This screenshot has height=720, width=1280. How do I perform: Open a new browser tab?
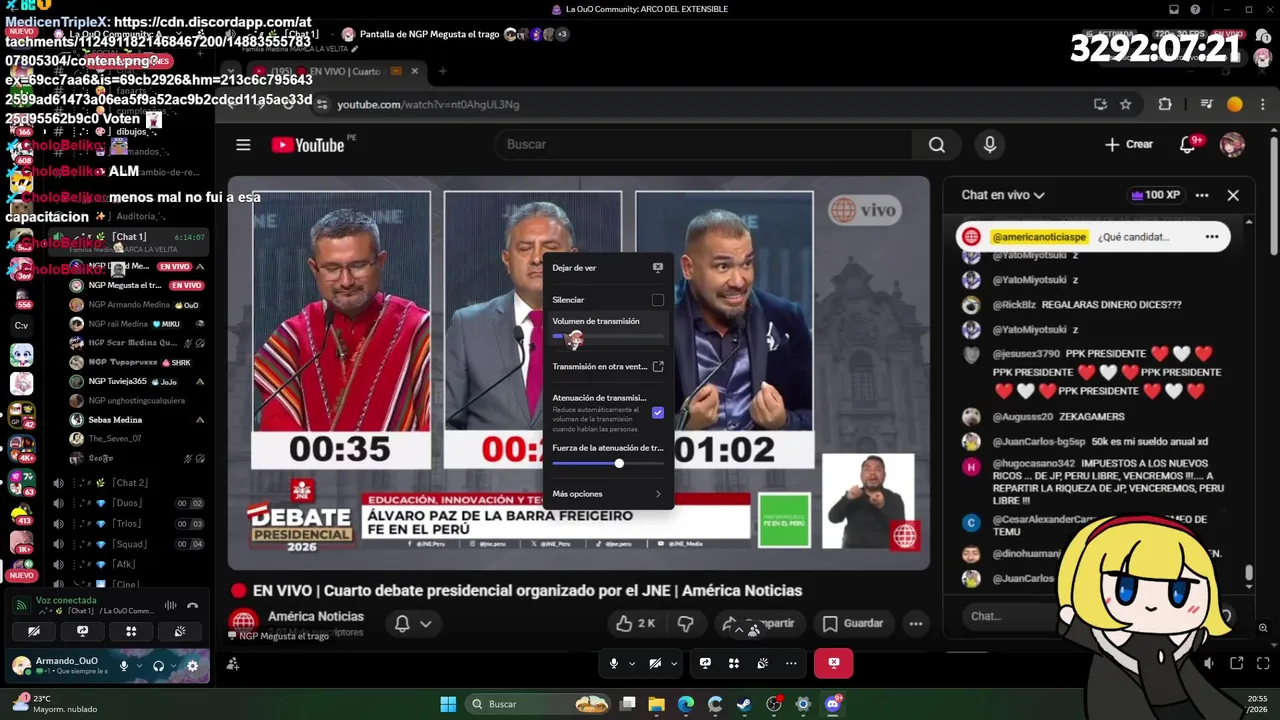(x=442, y=71)
